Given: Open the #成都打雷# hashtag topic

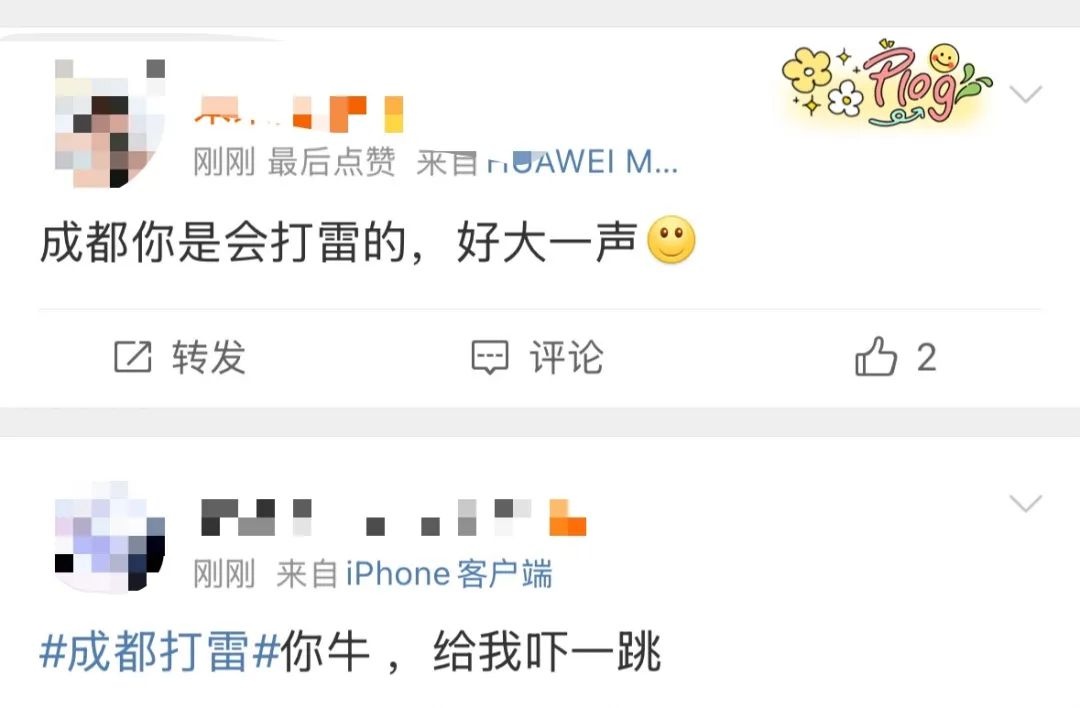Looking at the screenshot, I should coord(159,651).
